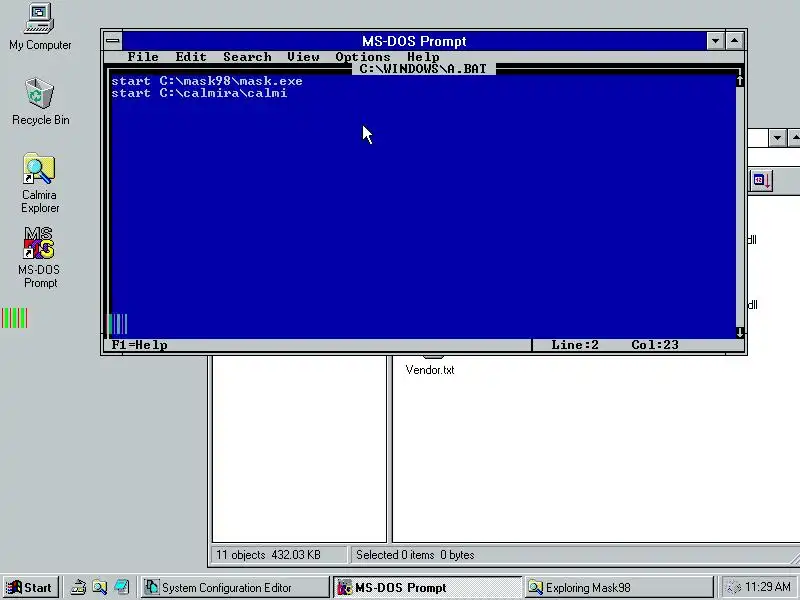
Task: Click the editor scrollbar up arrow
Action: 740,81
